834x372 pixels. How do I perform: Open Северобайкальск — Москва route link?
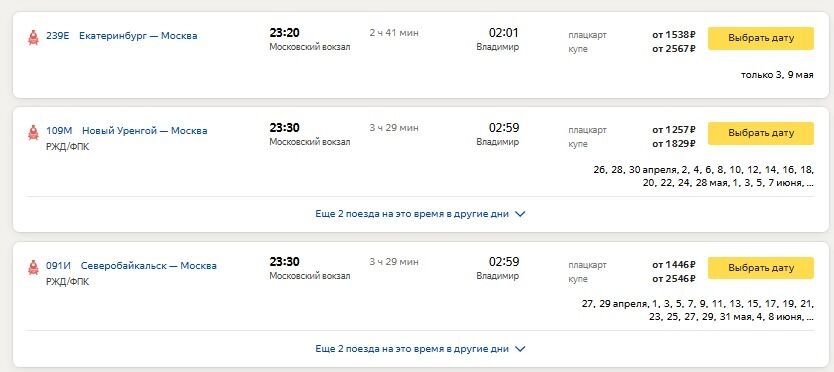click(x=149, y=266)
